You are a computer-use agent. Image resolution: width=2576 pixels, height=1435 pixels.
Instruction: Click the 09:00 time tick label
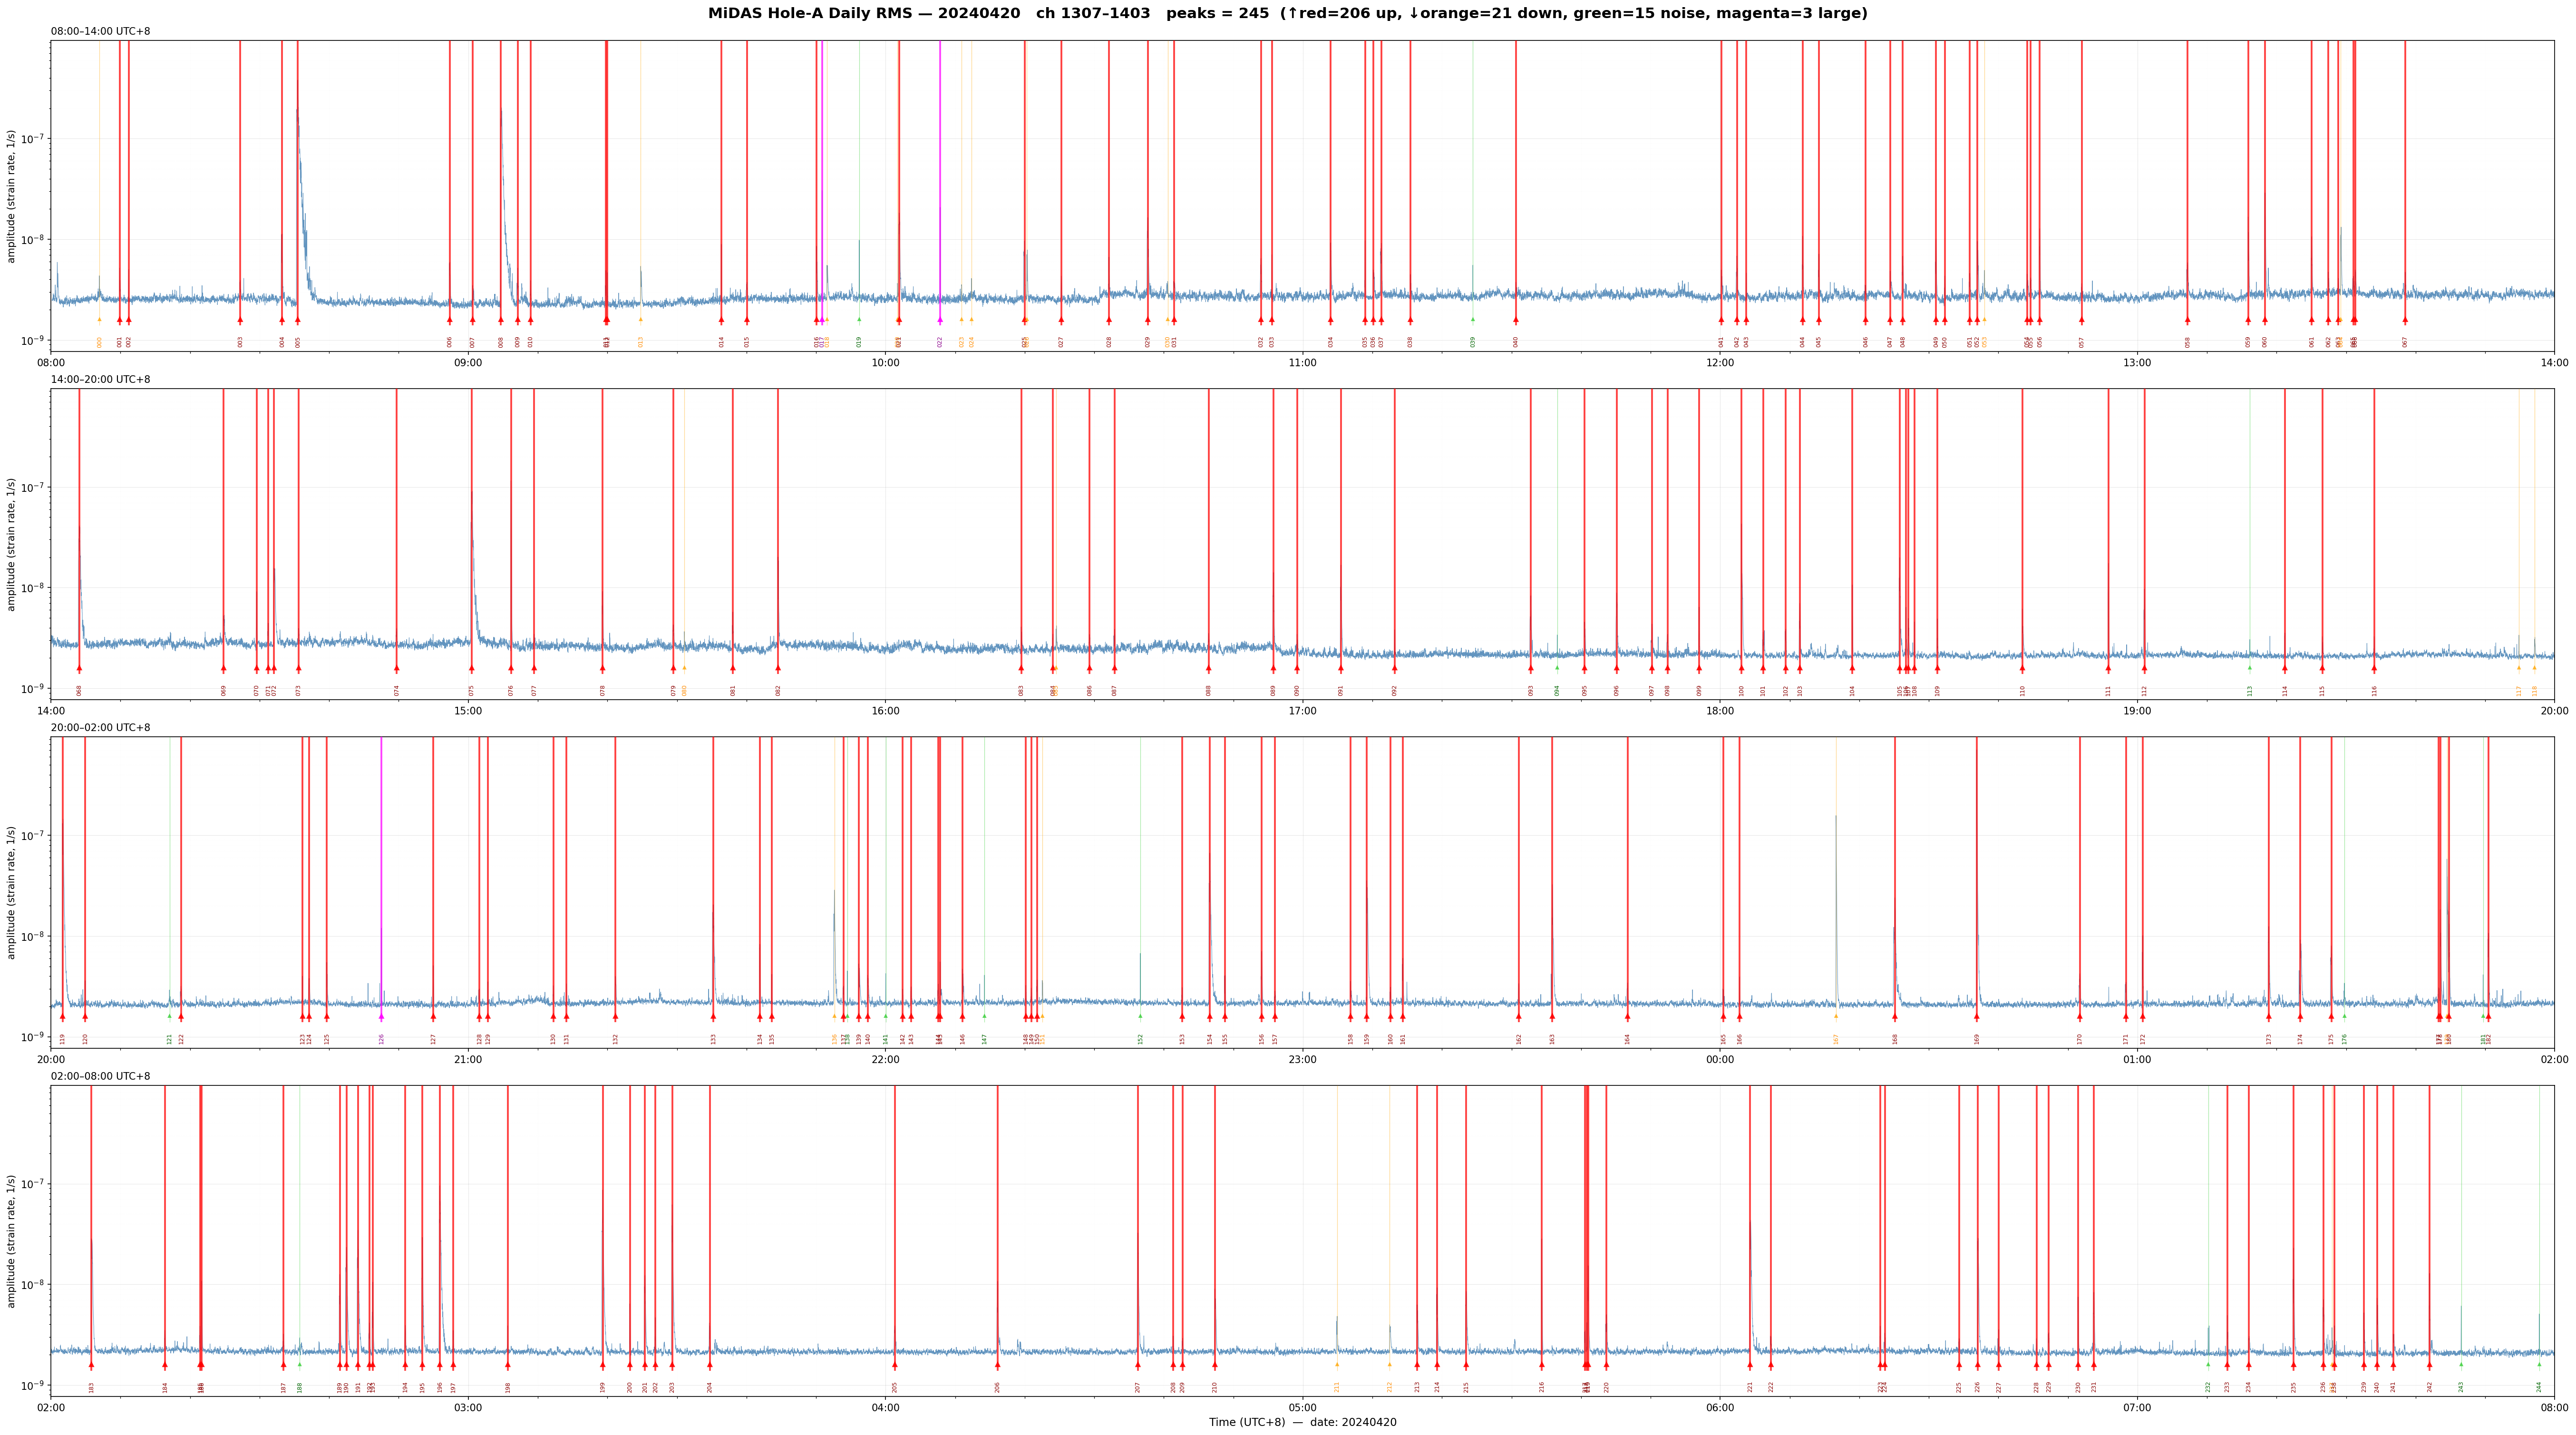[468, 363]
